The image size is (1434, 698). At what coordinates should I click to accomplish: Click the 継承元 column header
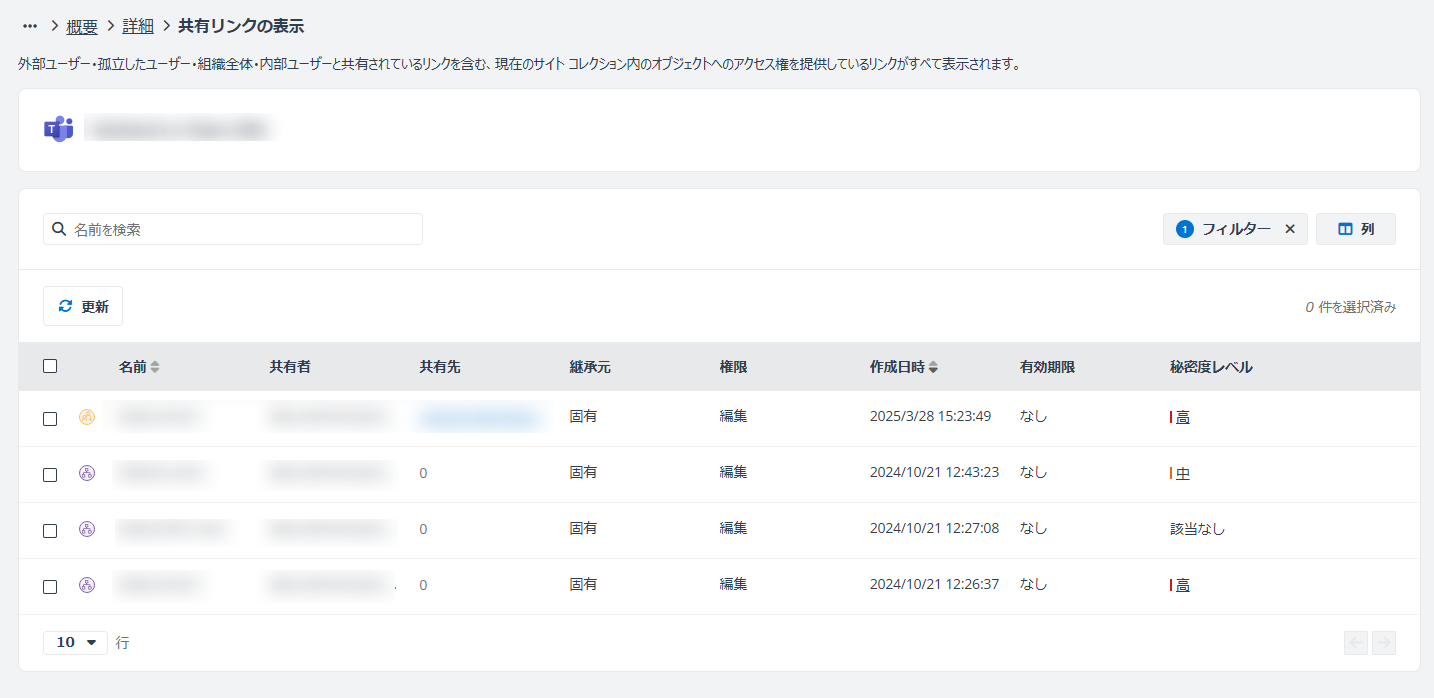click(590, 367)
